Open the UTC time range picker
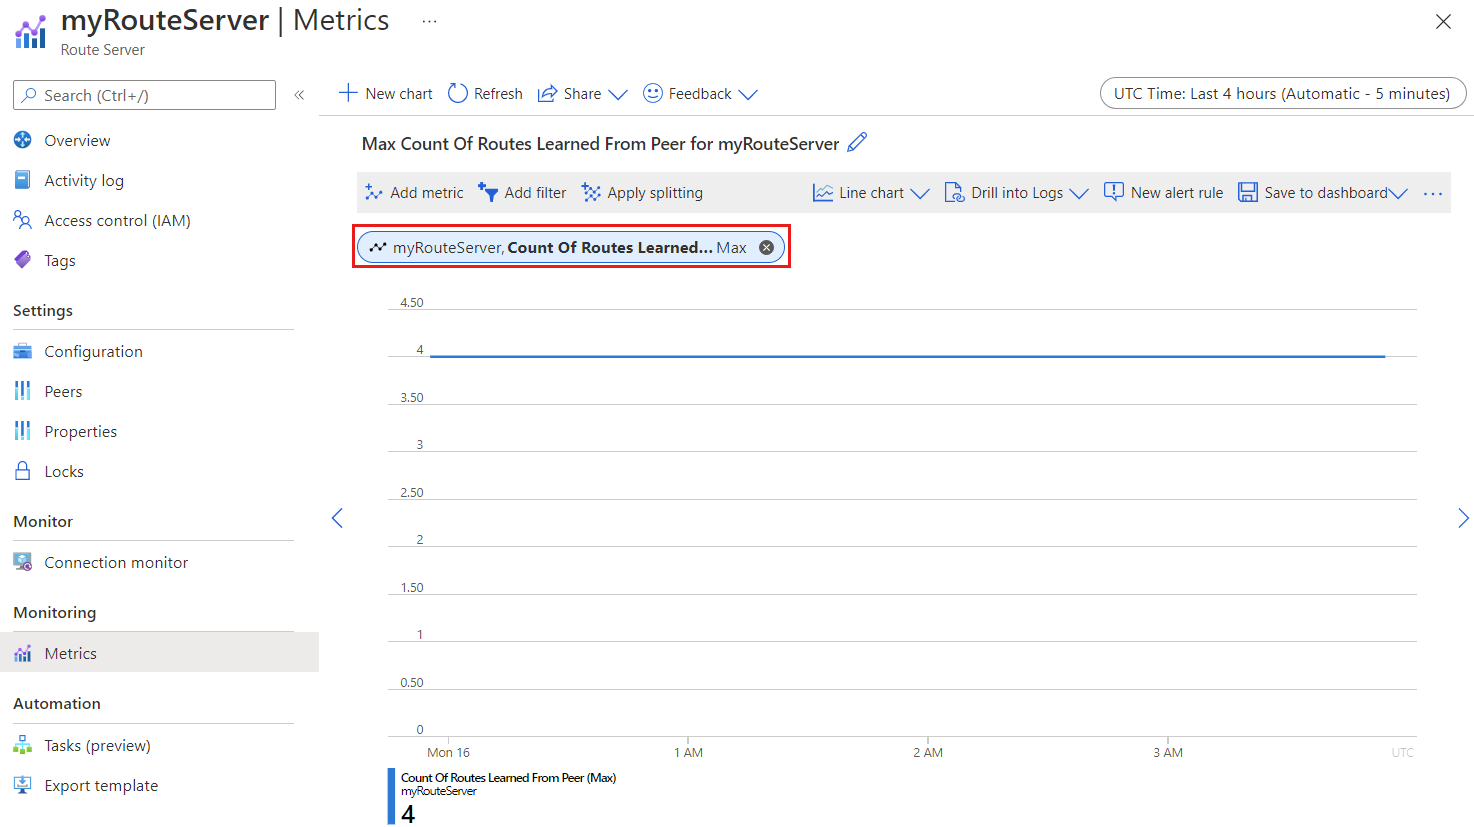Screen dimensions: 1474x827 point(1282,93)
